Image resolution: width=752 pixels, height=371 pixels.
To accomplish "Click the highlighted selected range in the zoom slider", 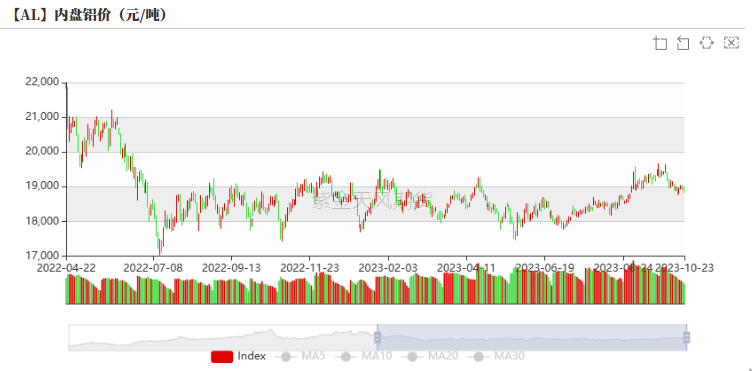I will [x=531, y=337].
